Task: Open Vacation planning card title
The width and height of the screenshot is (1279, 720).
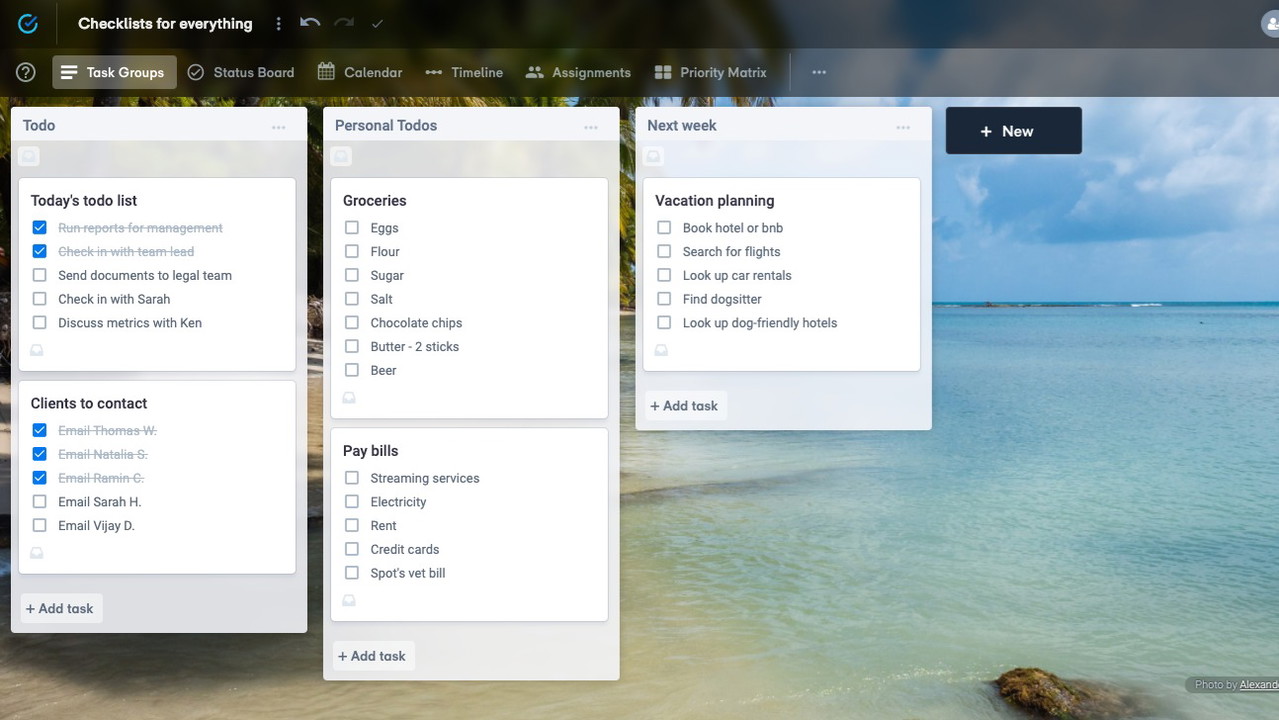Action: click(x=714, y=200)
